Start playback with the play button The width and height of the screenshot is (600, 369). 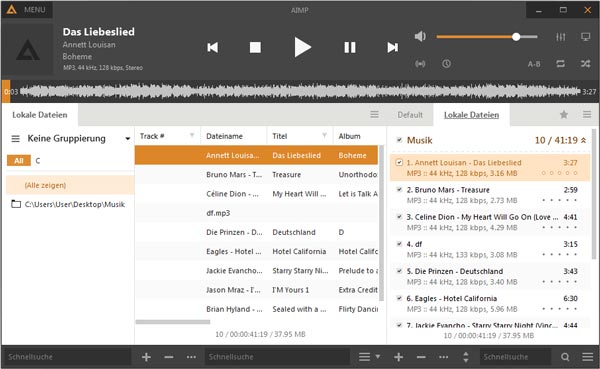pyautogui.click(x=303, y=47)
